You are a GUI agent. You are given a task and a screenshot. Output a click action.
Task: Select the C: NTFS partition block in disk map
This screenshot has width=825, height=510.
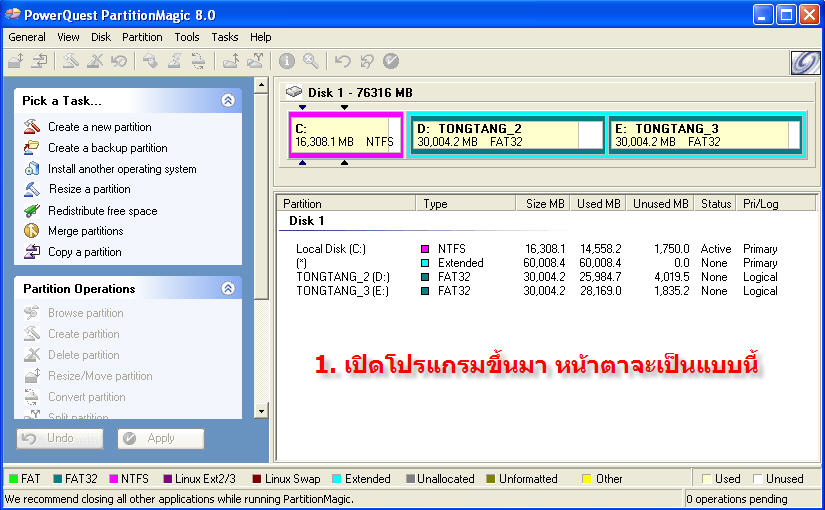point(346,135)
